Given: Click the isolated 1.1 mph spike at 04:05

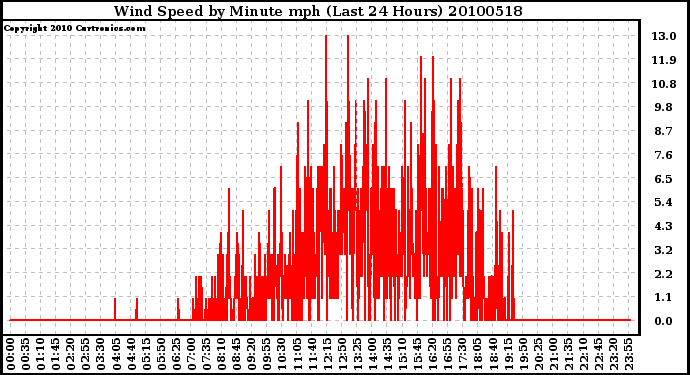Looking at the screenshot, I should [115, 309].
